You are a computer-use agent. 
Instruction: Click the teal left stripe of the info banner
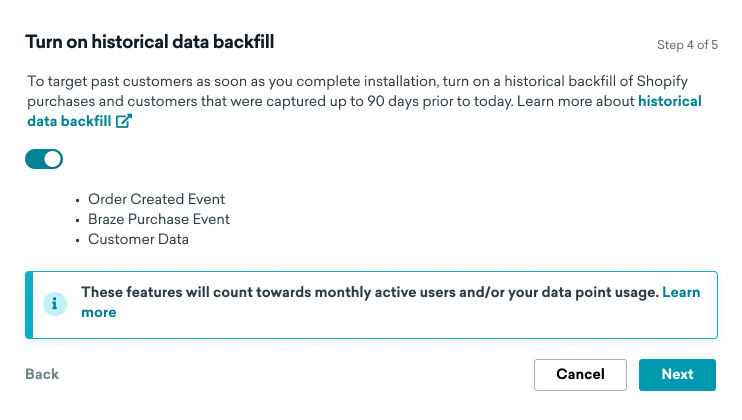(29, 305)
